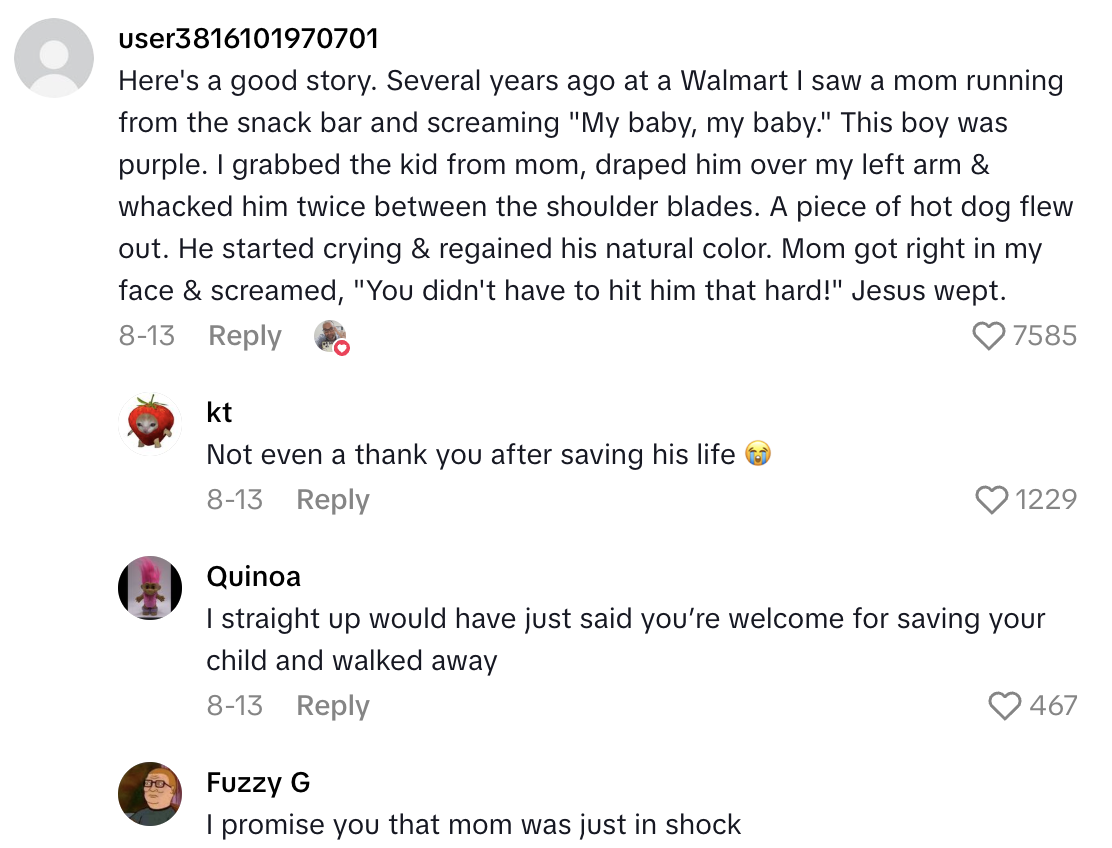Like Quinoa's you're welcome comment
Screen dimensions: 1112x848
[1004, 707]
